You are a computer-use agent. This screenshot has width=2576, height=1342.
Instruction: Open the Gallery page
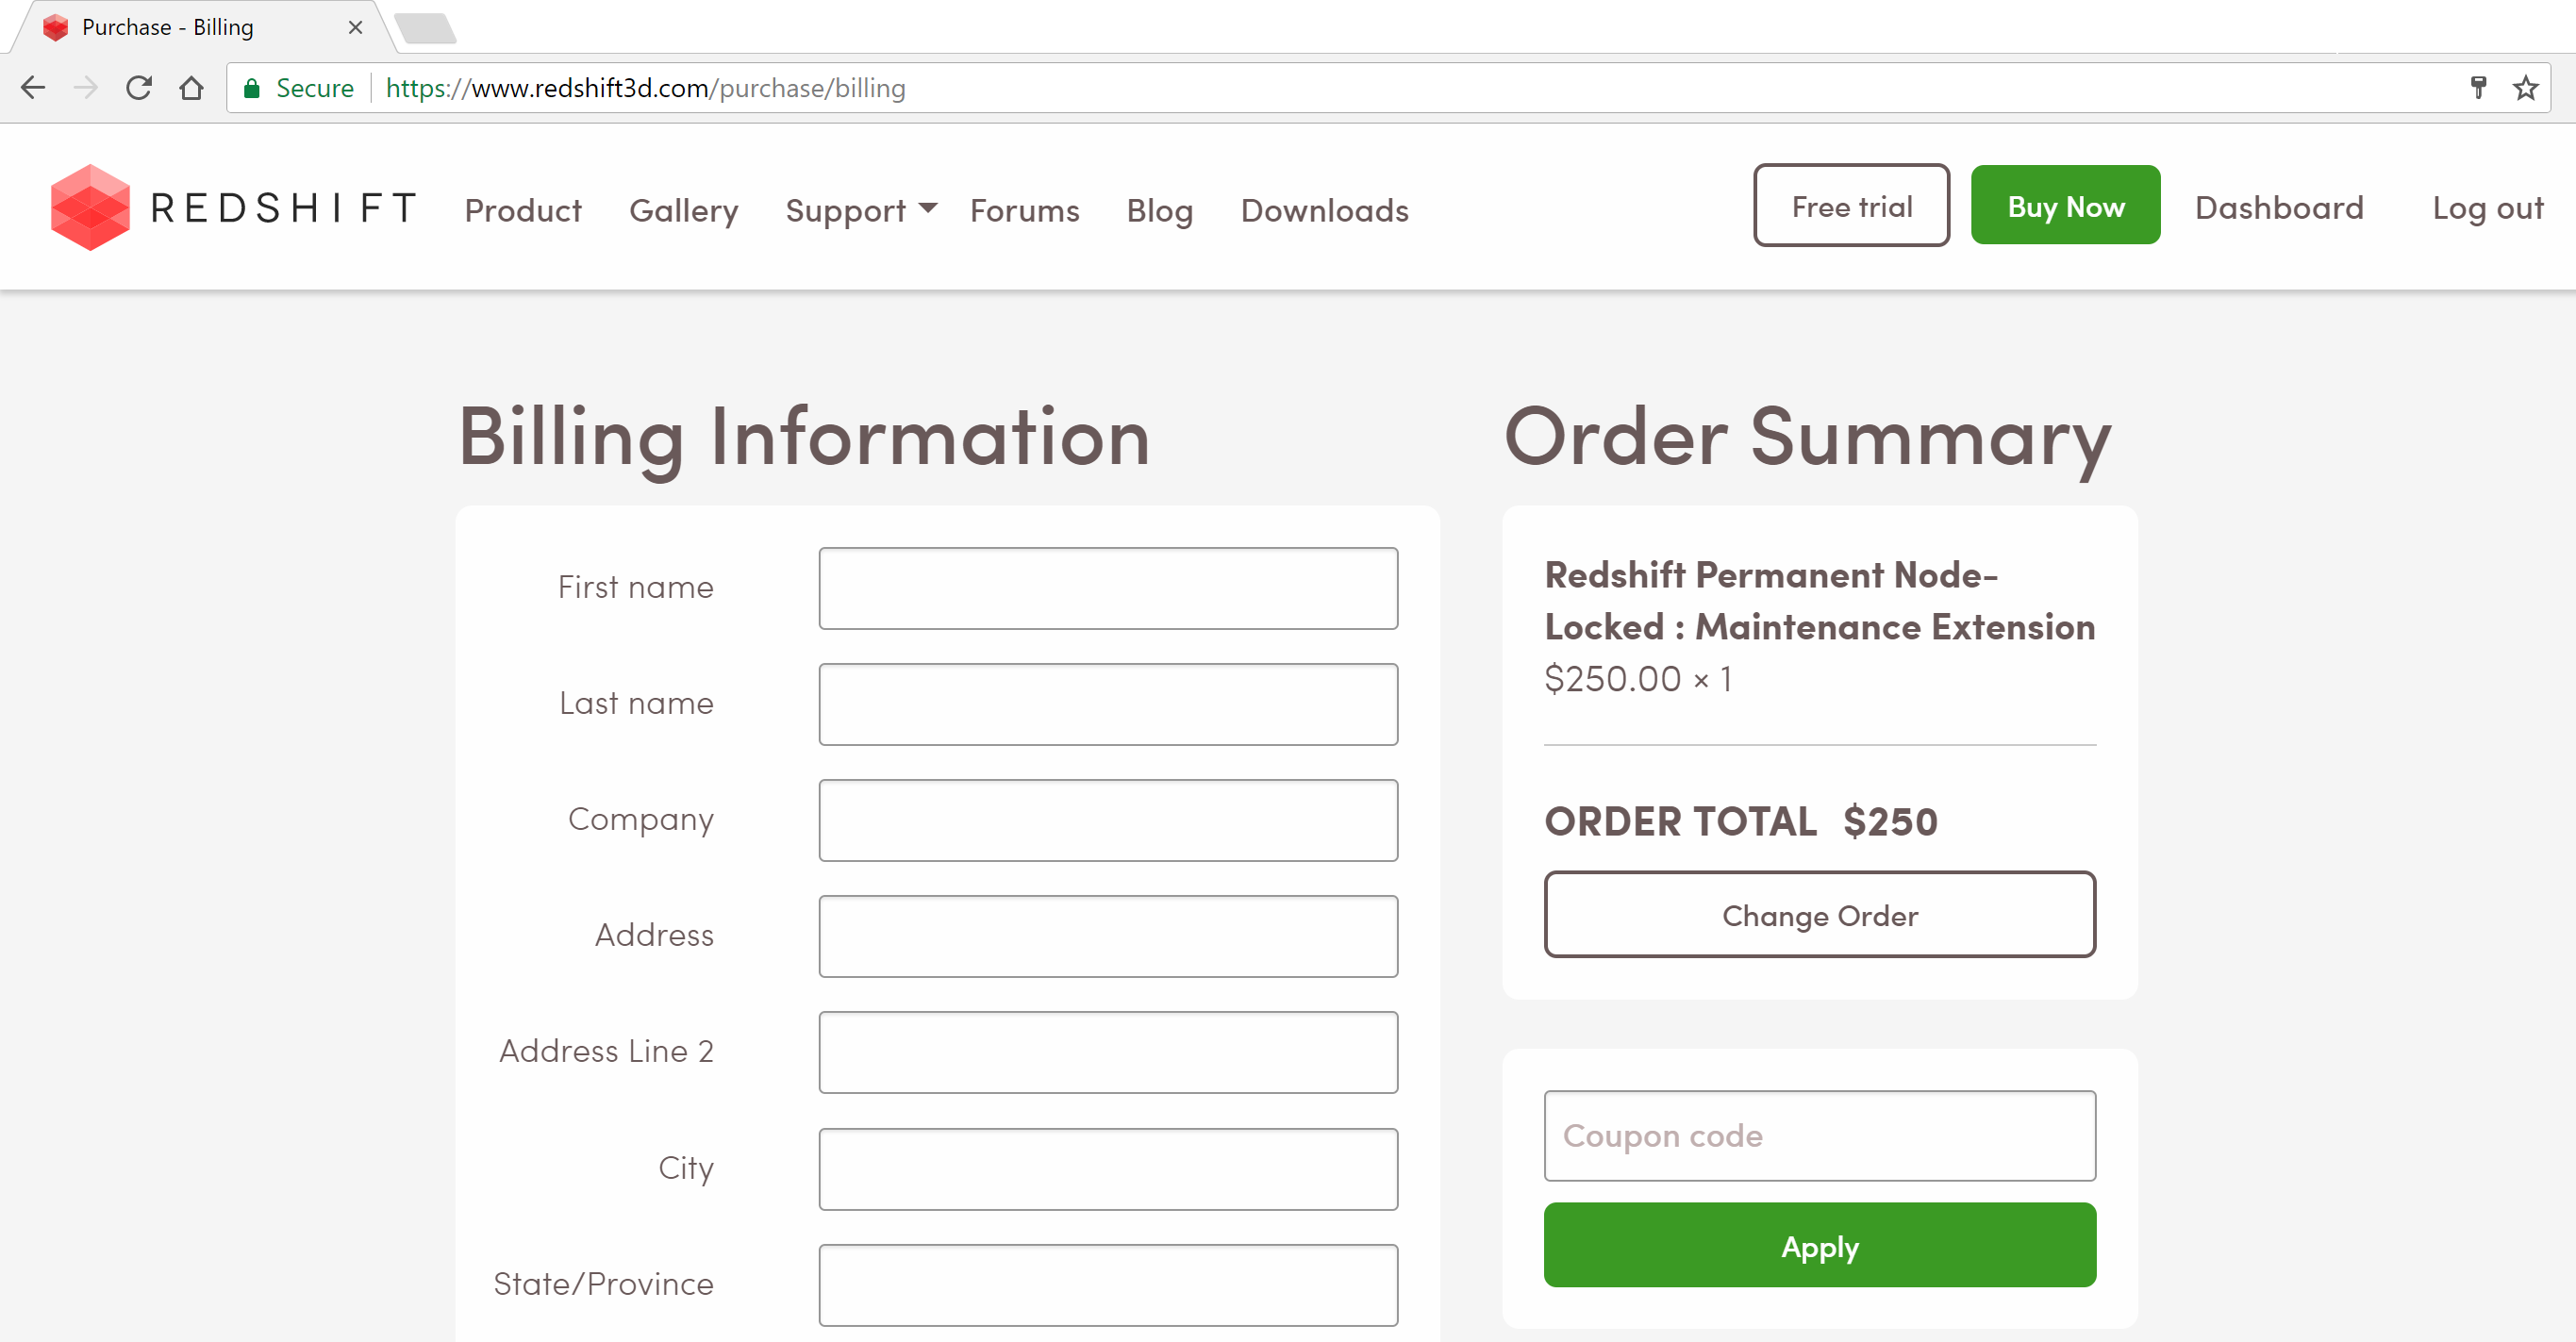pyautogui.click(x=684, y=210)
